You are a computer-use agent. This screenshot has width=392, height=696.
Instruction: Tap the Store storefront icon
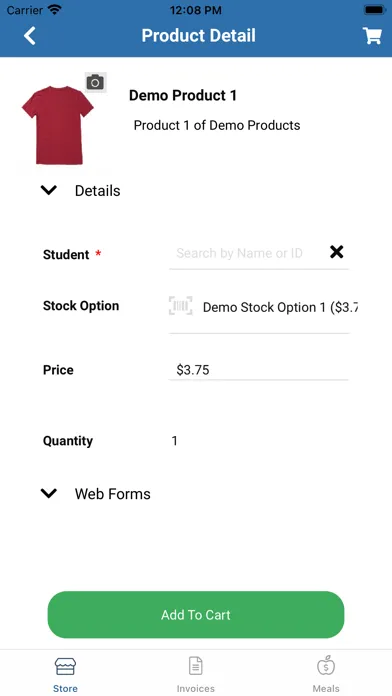65,666
